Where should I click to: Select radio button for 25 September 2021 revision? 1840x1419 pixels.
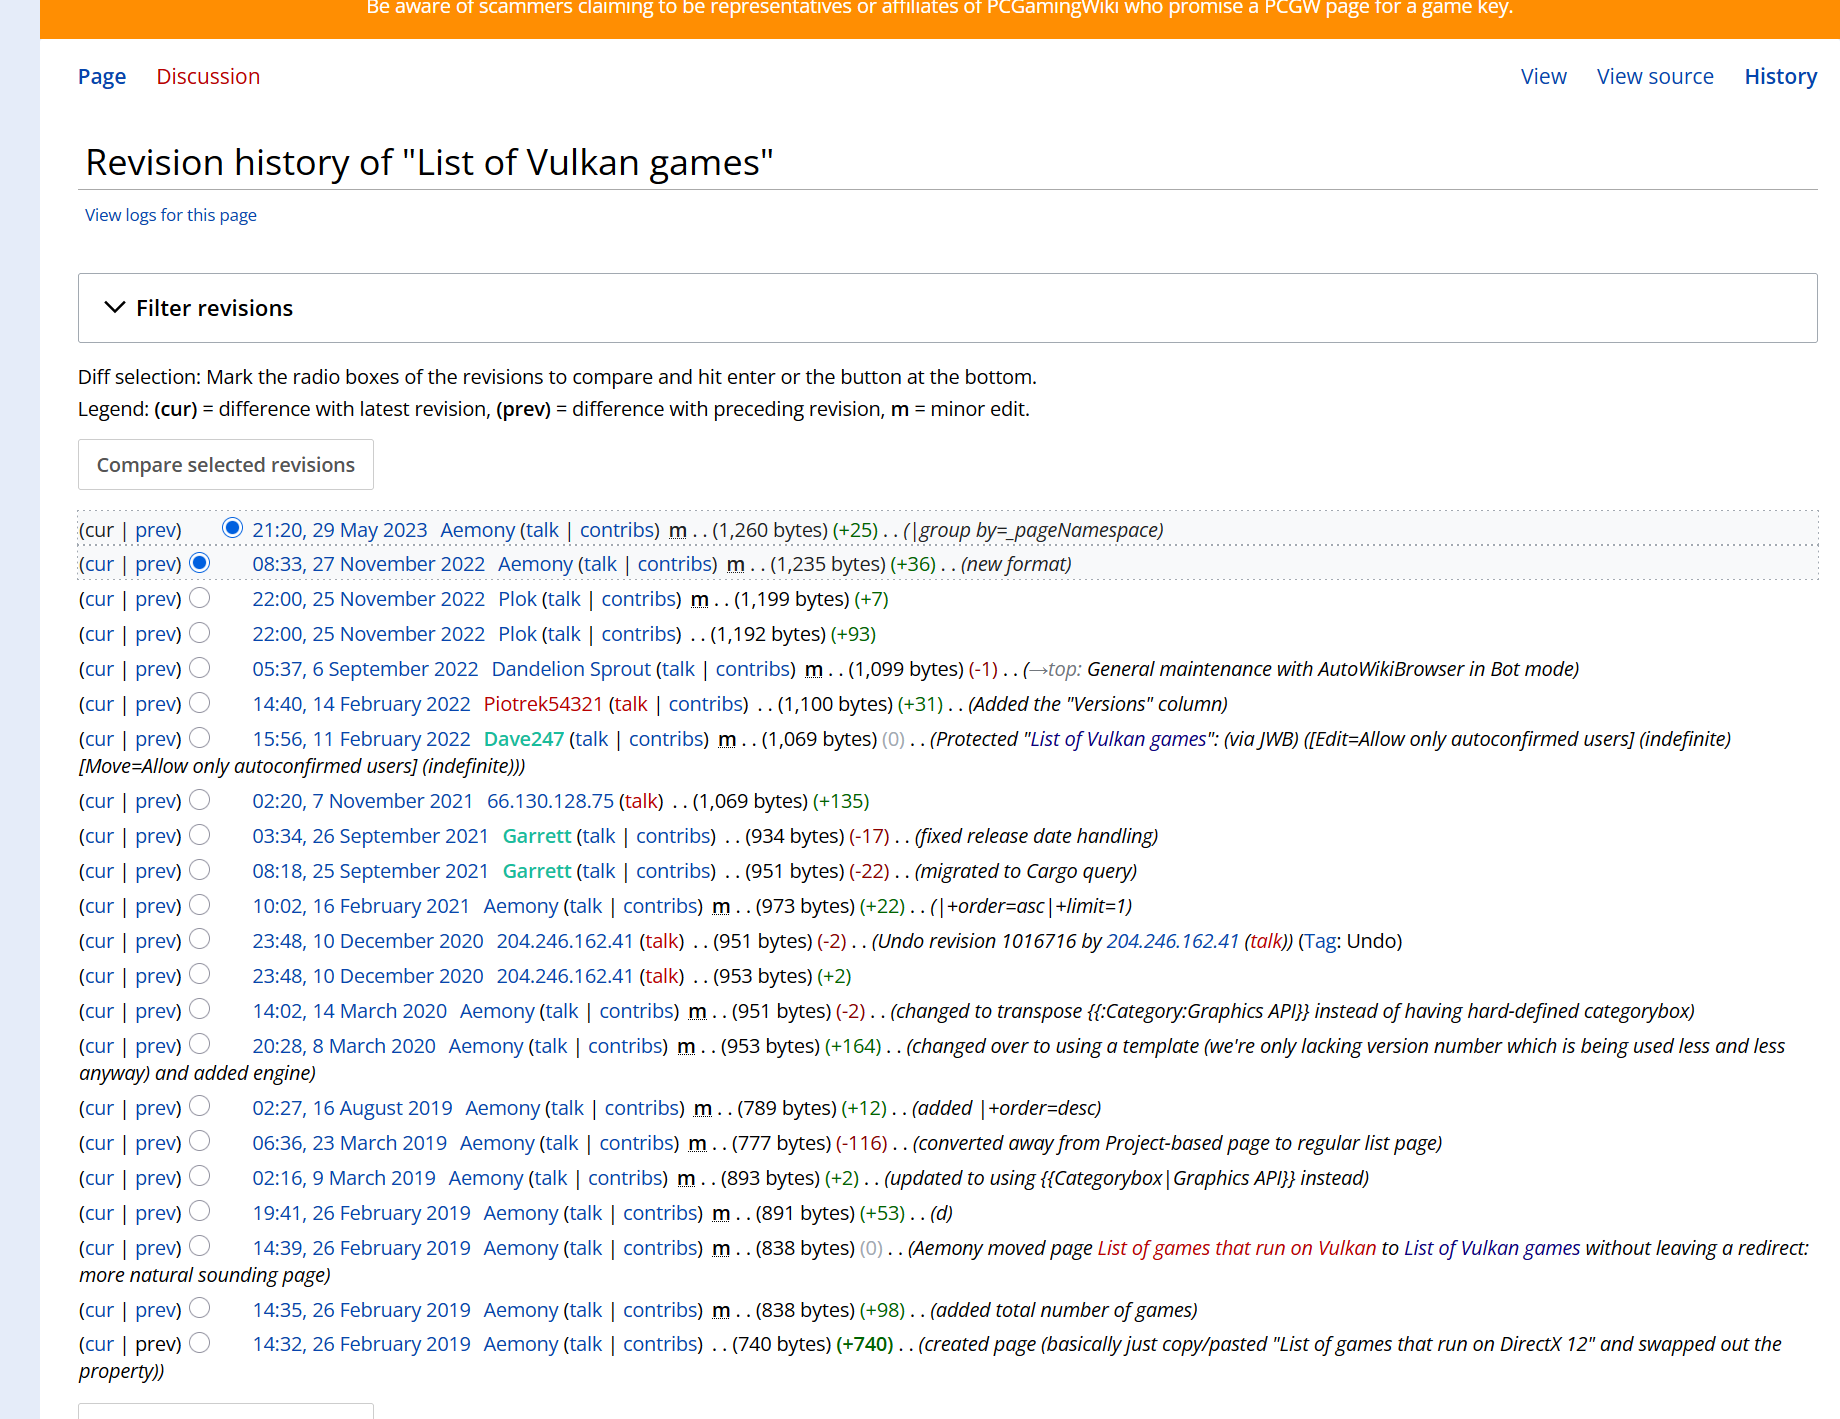tap(200, 870)
